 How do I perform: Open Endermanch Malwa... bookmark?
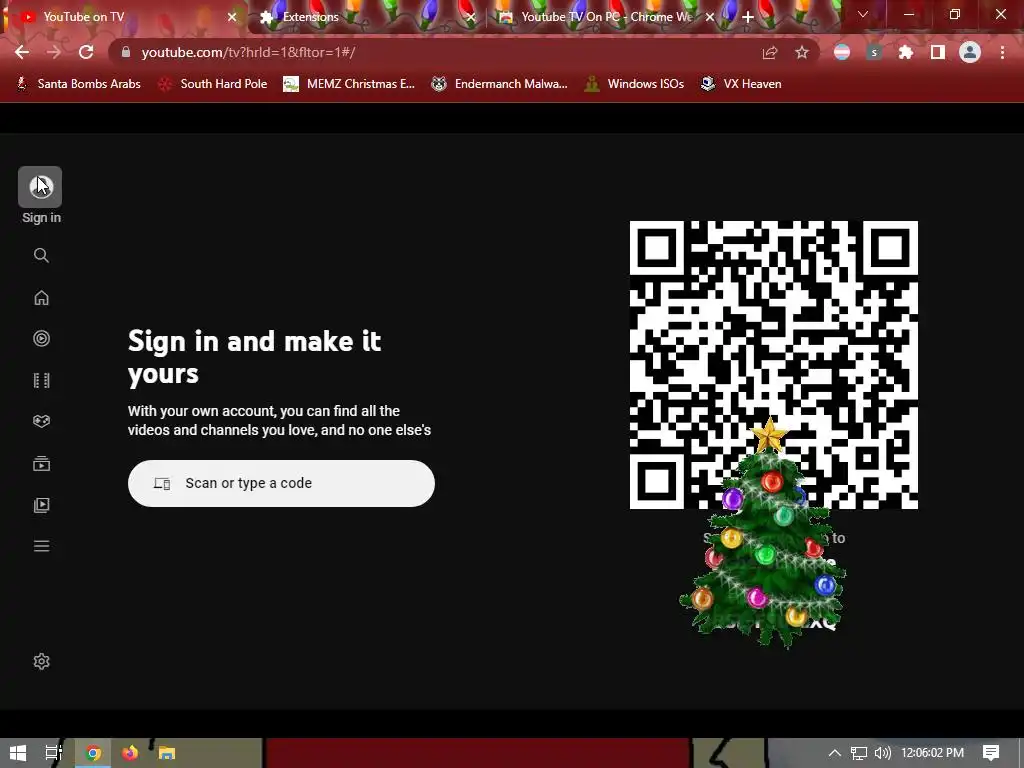500,84
